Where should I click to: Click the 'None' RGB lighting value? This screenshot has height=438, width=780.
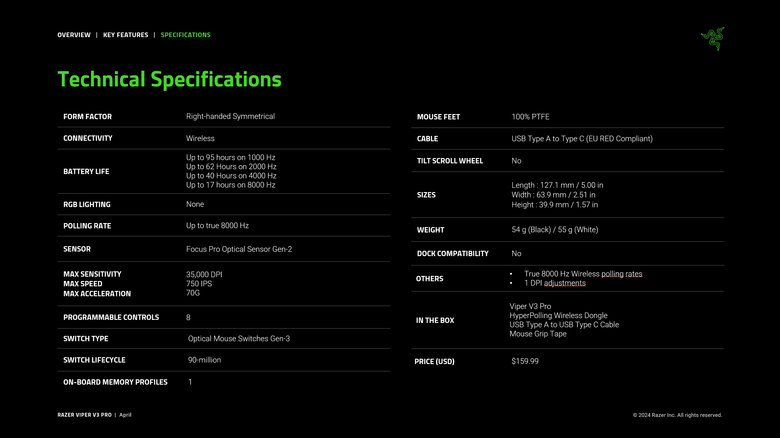click(x=195, y=204)
